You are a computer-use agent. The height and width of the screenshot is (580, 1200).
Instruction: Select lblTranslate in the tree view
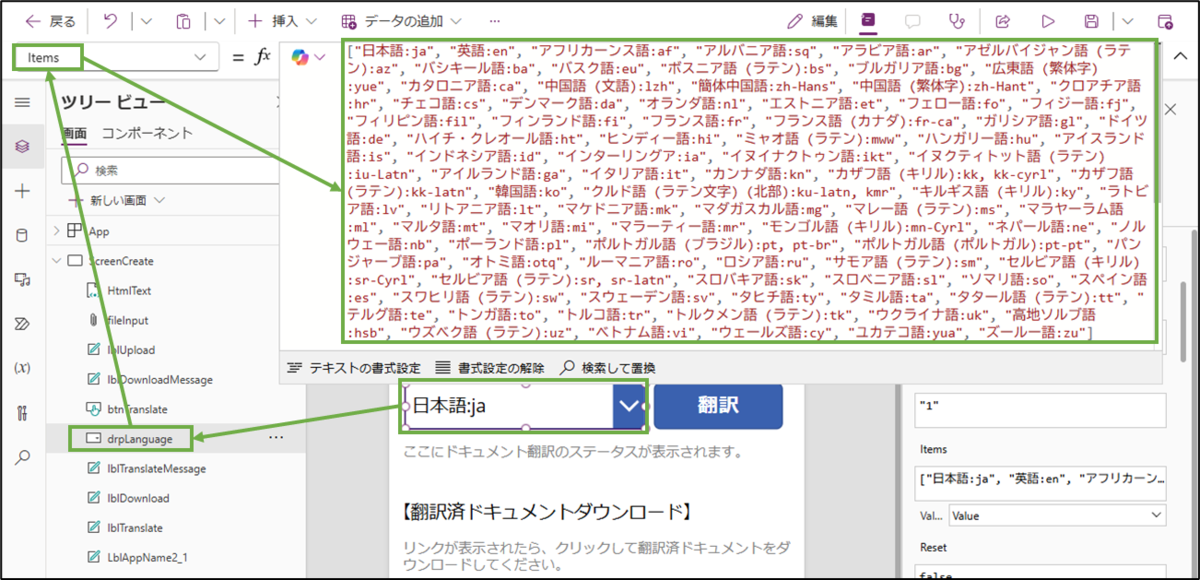click(x=135, y=527)
